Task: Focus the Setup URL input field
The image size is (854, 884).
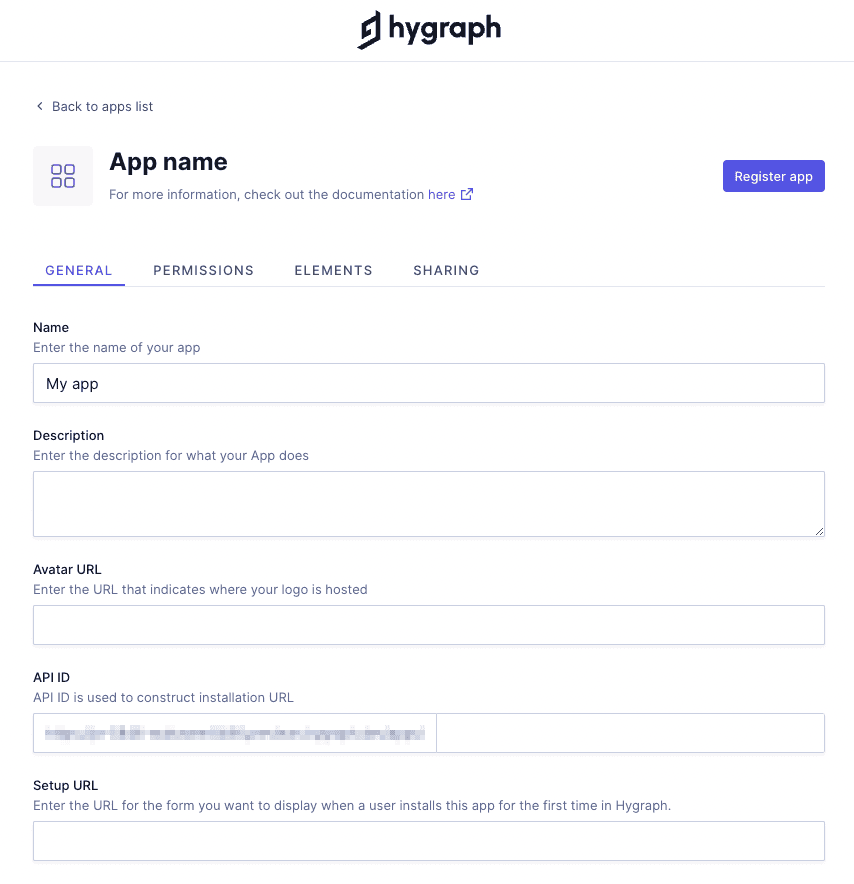Action: (428, 841)
